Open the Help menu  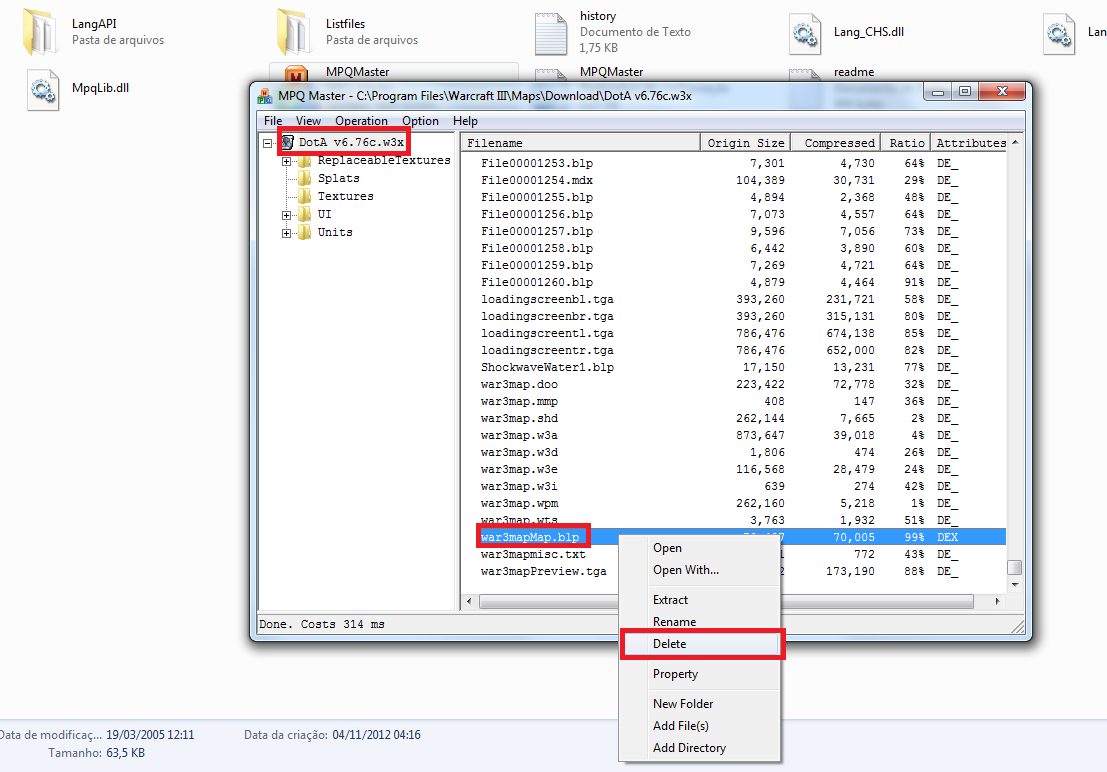point(465,121)
